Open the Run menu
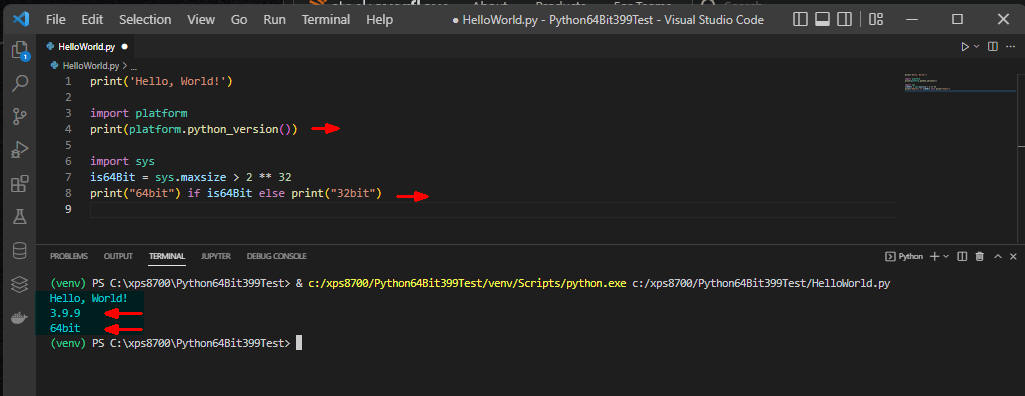Image resolution: width=1025 pixels, height=396 pixels. (275, 20)
